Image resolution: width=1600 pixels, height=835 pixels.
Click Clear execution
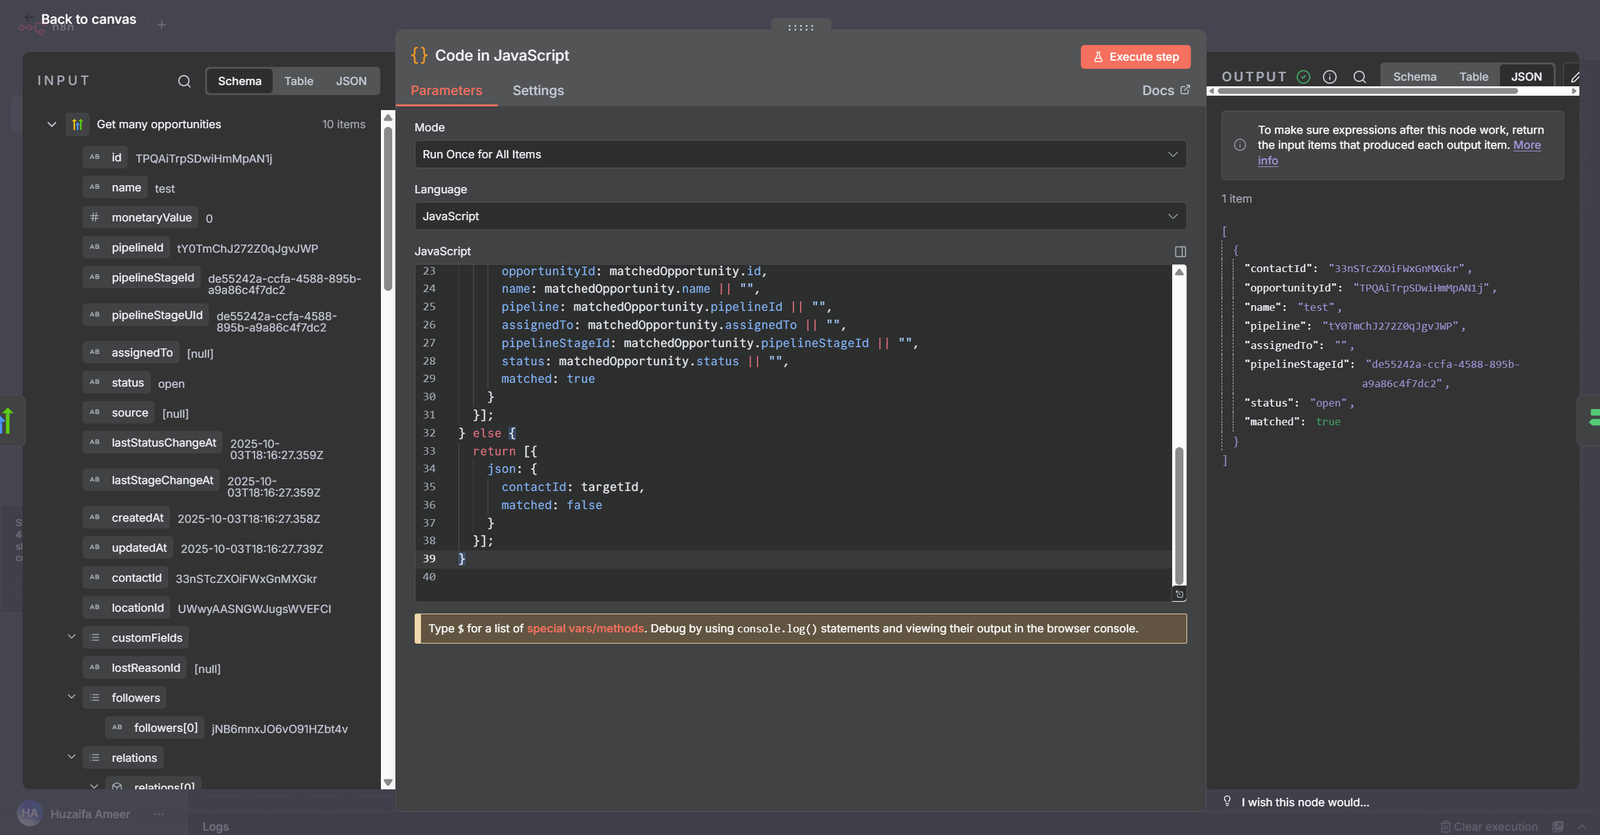click(x=1488, y=827)
